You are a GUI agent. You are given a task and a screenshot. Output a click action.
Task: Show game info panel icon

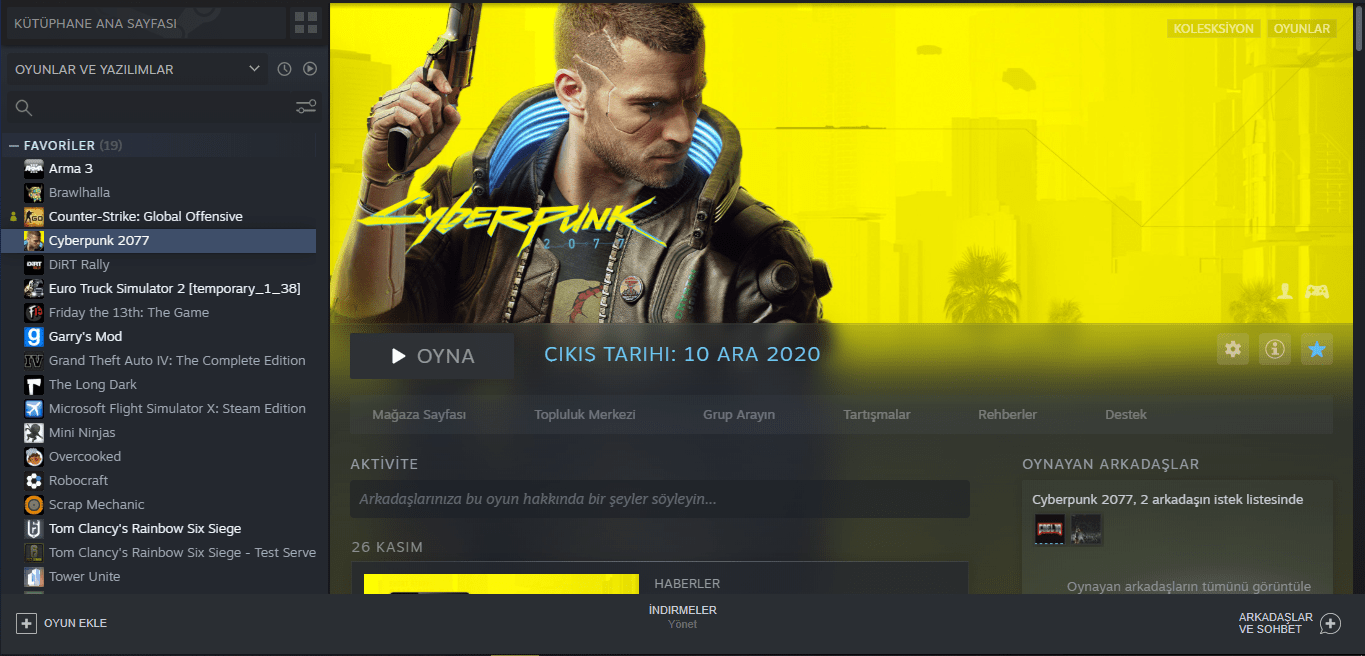tap(1275, 349)
